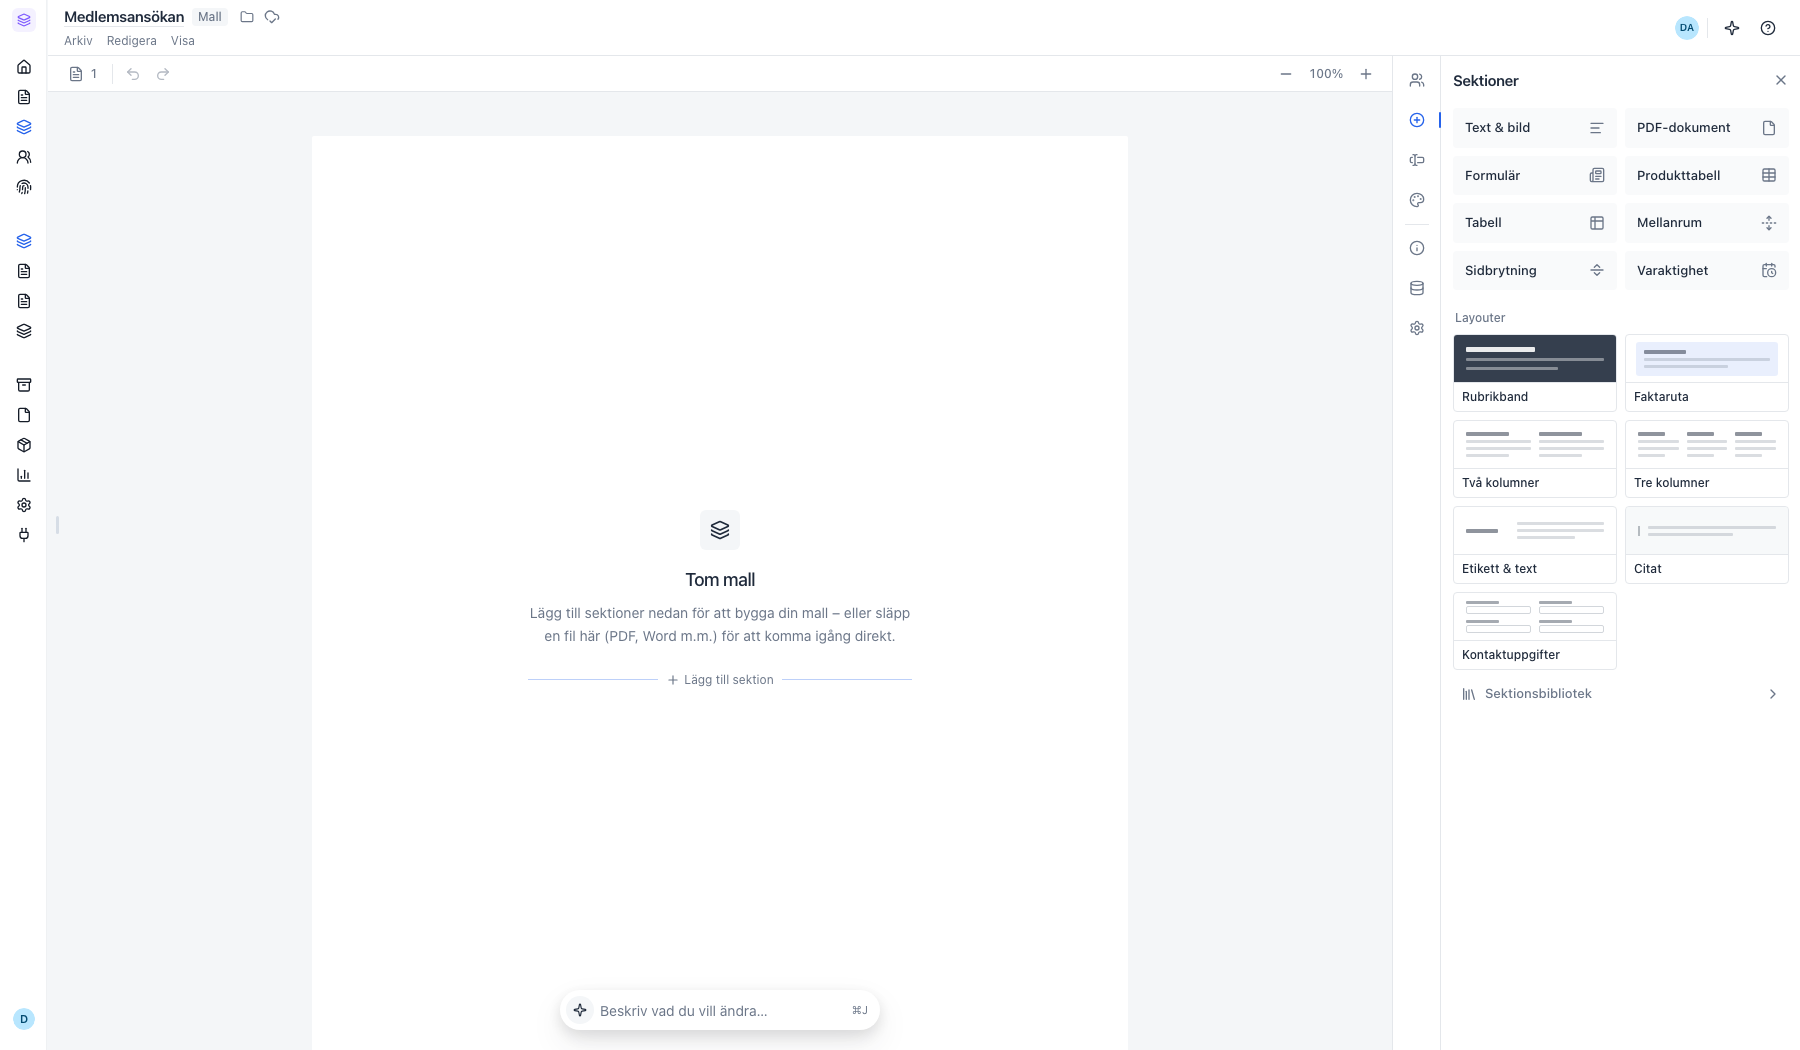Select the Faktaruta layout thumbnail

coord(1707,373)
